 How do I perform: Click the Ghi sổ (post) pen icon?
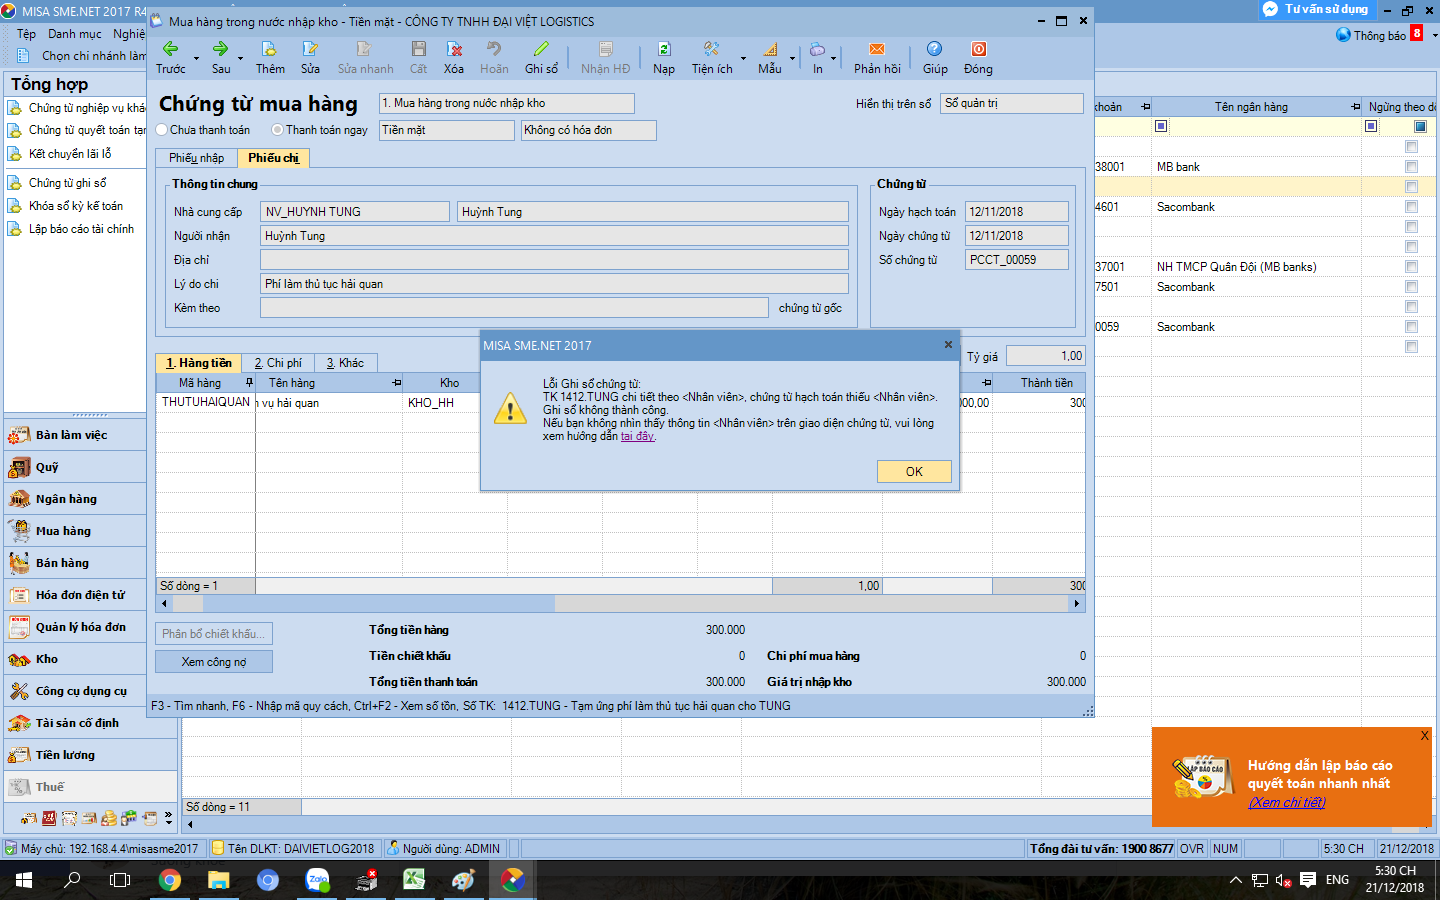coord(541,50)
